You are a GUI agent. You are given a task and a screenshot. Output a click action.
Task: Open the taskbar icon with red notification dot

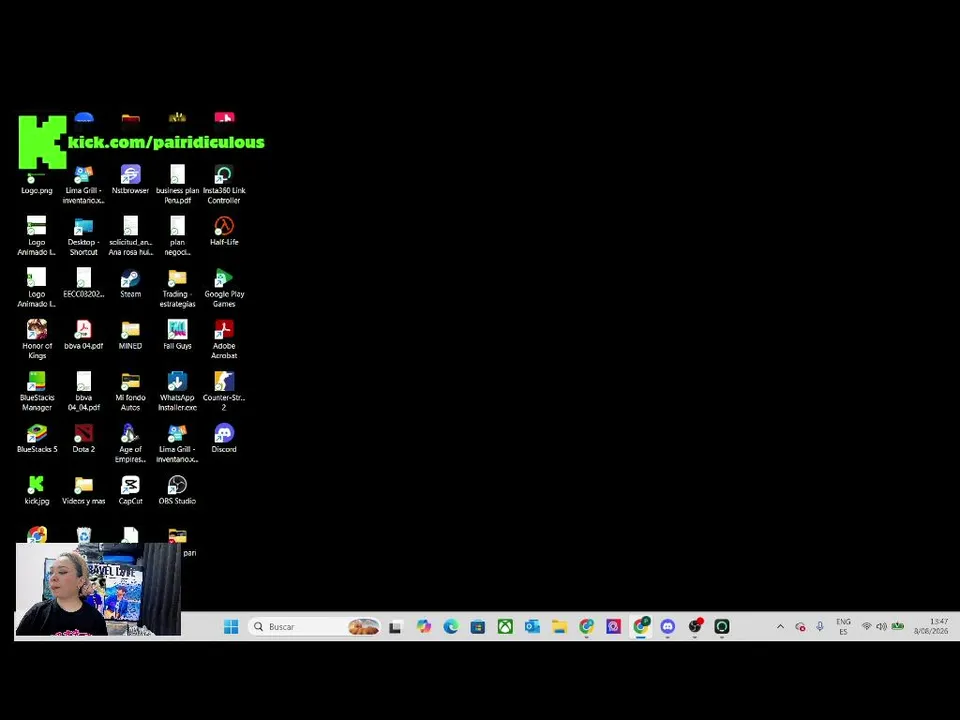click(x=695, y=626)
